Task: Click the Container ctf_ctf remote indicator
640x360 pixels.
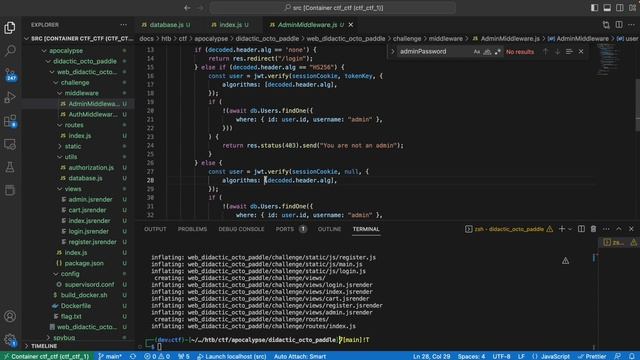Action: (x=47, y=356)
